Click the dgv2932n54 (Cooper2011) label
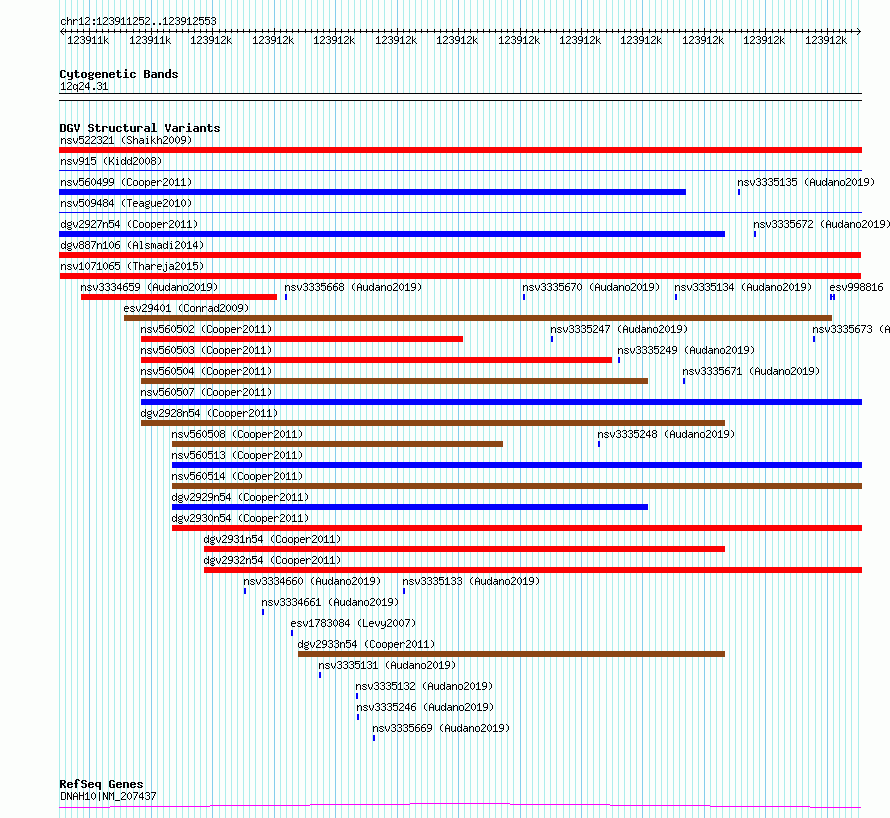The width and height of the screenshot is (890, 818). [272, 560]
